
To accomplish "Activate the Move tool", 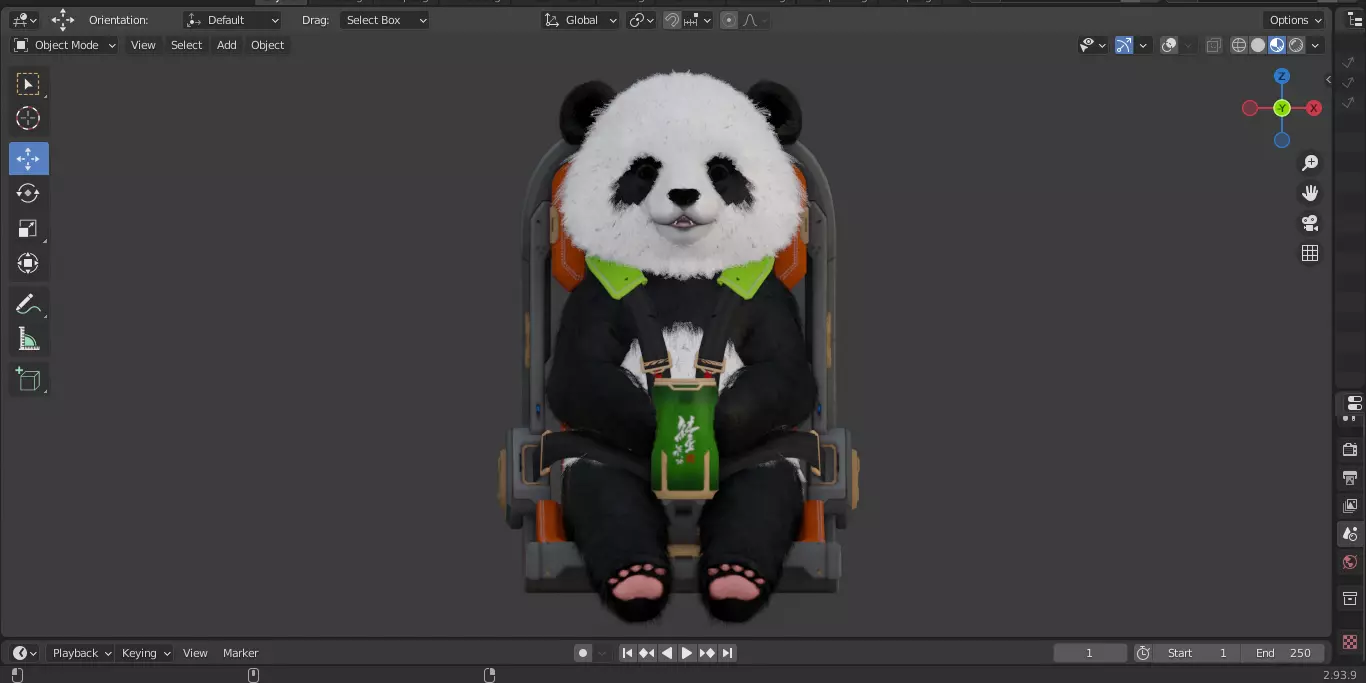I will point(28,159).
